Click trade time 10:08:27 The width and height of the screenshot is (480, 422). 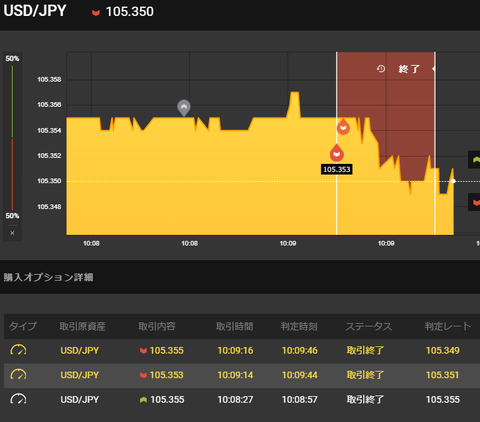235,399
